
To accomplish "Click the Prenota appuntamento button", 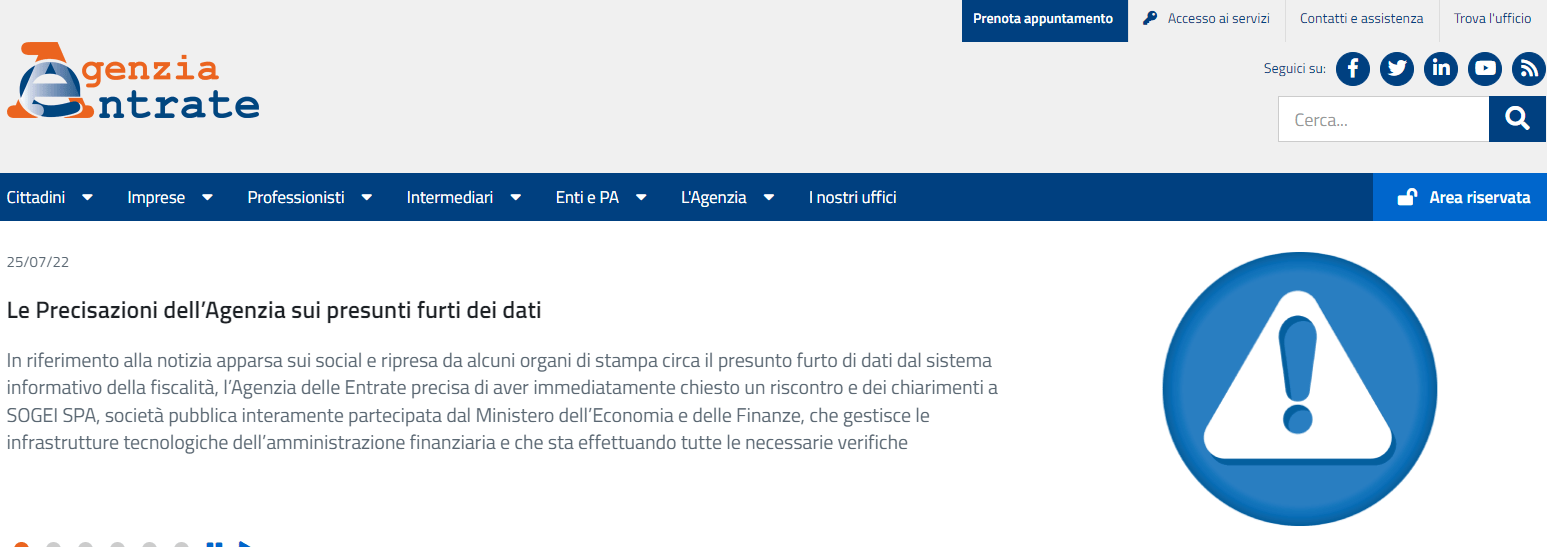I will click(1044, 19).
